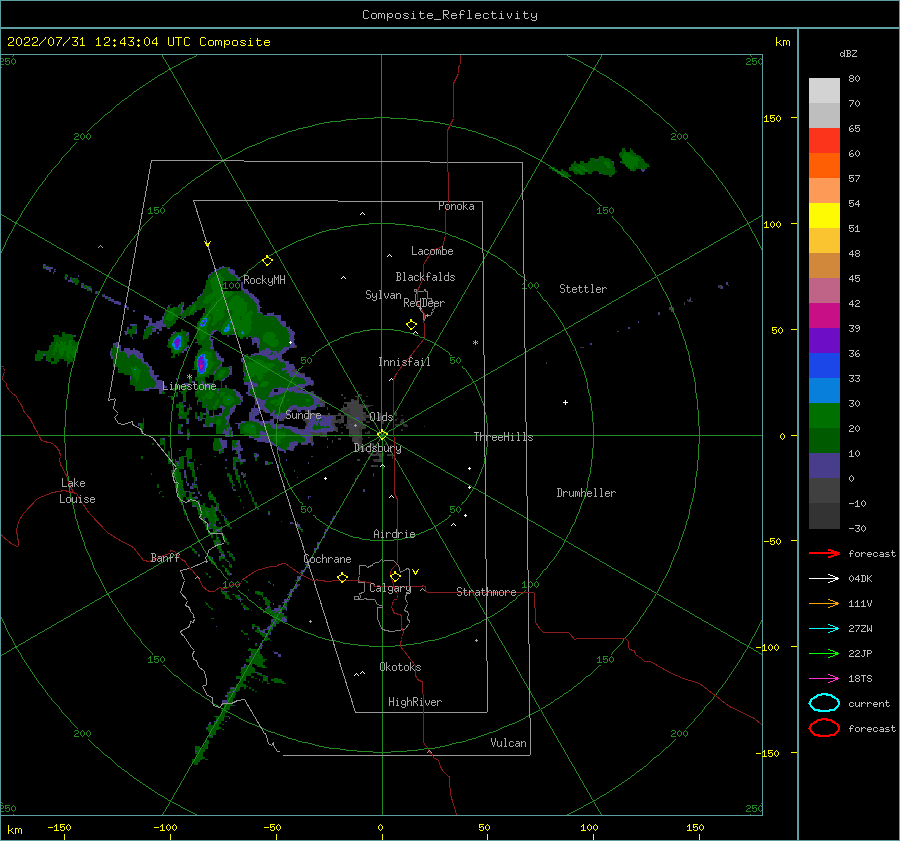The width and height of the screenshot is (900, 841).
Task: Click the Banff label
Action: [165, 558]
